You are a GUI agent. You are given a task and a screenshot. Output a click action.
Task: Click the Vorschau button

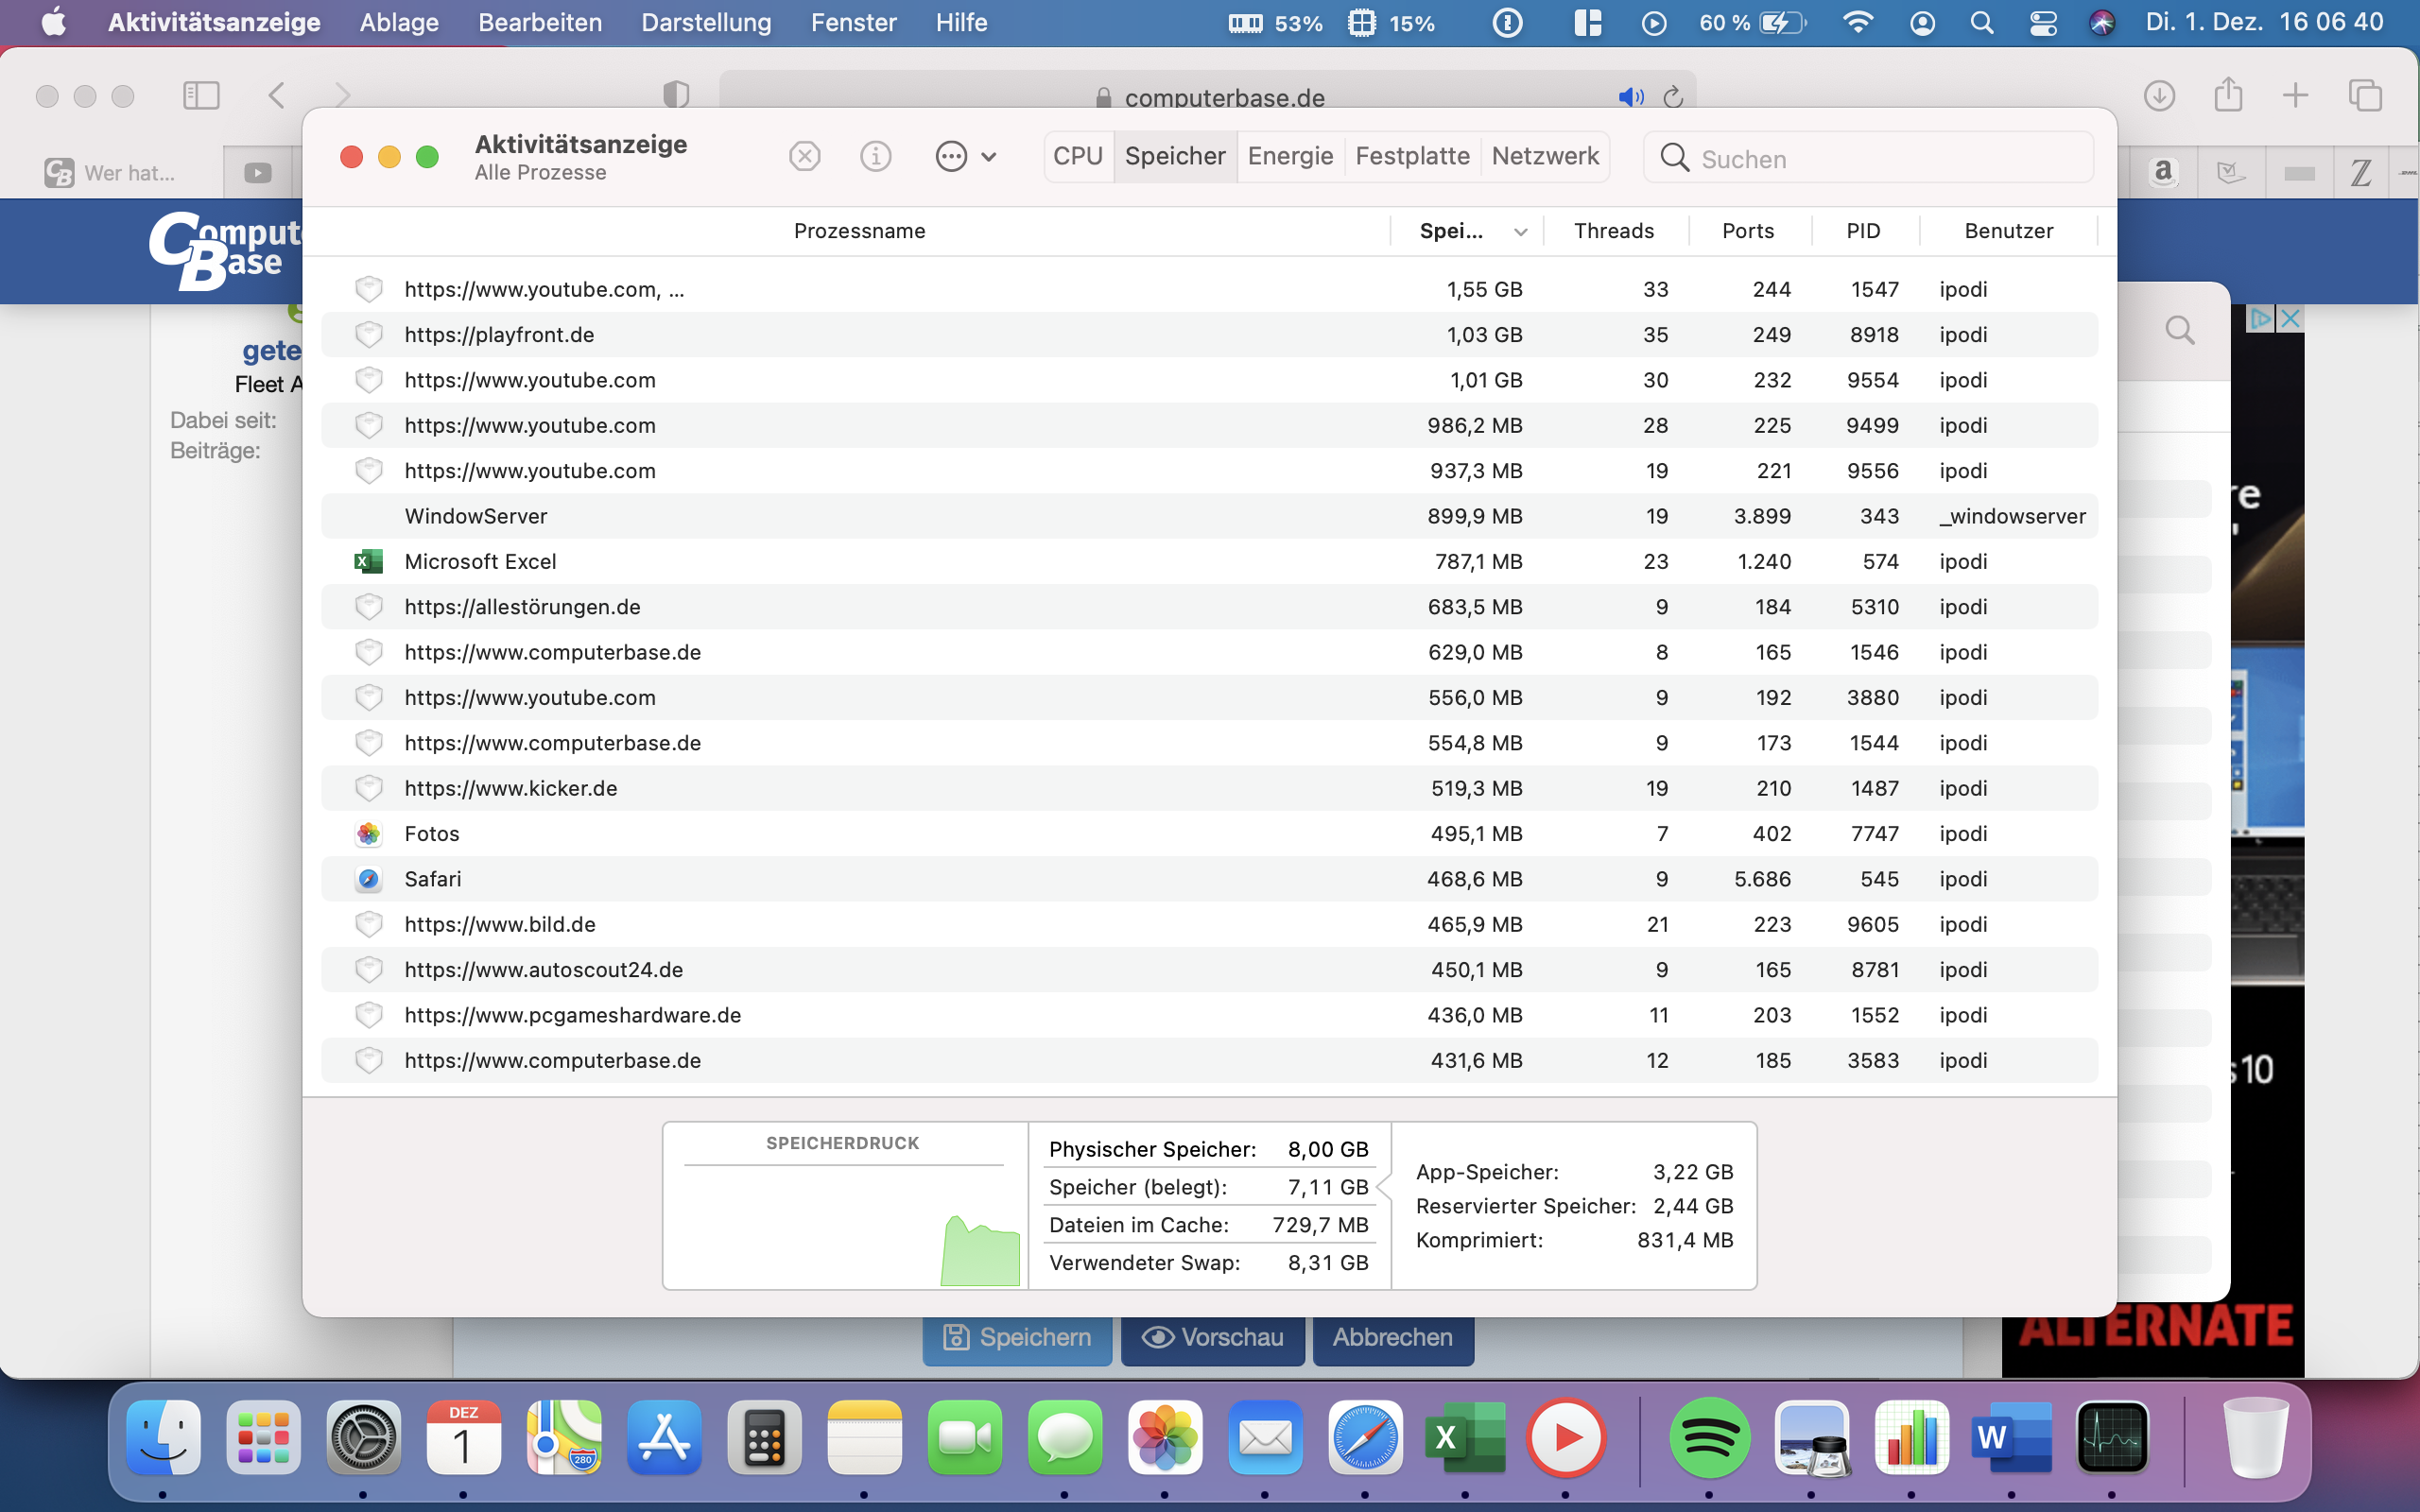point(1212,1338)
